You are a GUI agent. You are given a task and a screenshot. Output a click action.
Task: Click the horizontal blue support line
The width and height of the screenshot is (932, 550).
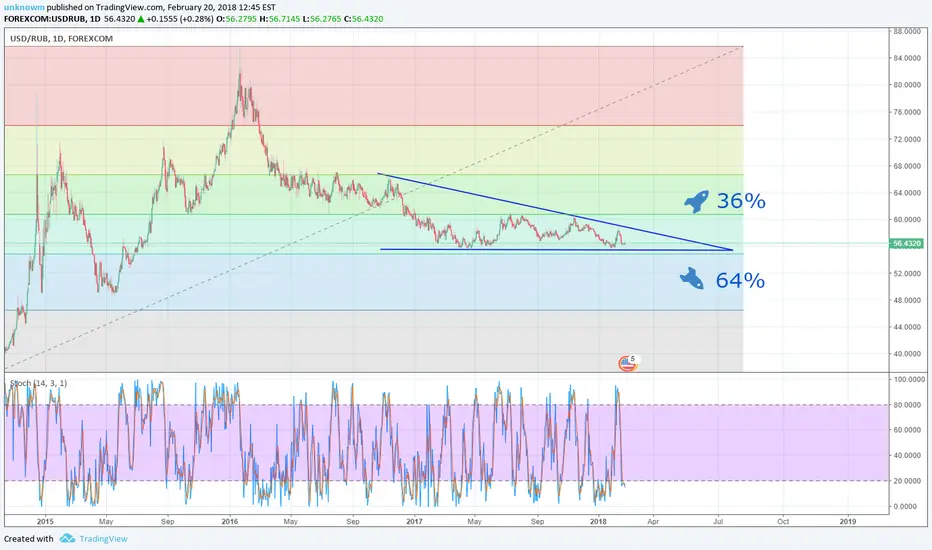pos(556,250)
